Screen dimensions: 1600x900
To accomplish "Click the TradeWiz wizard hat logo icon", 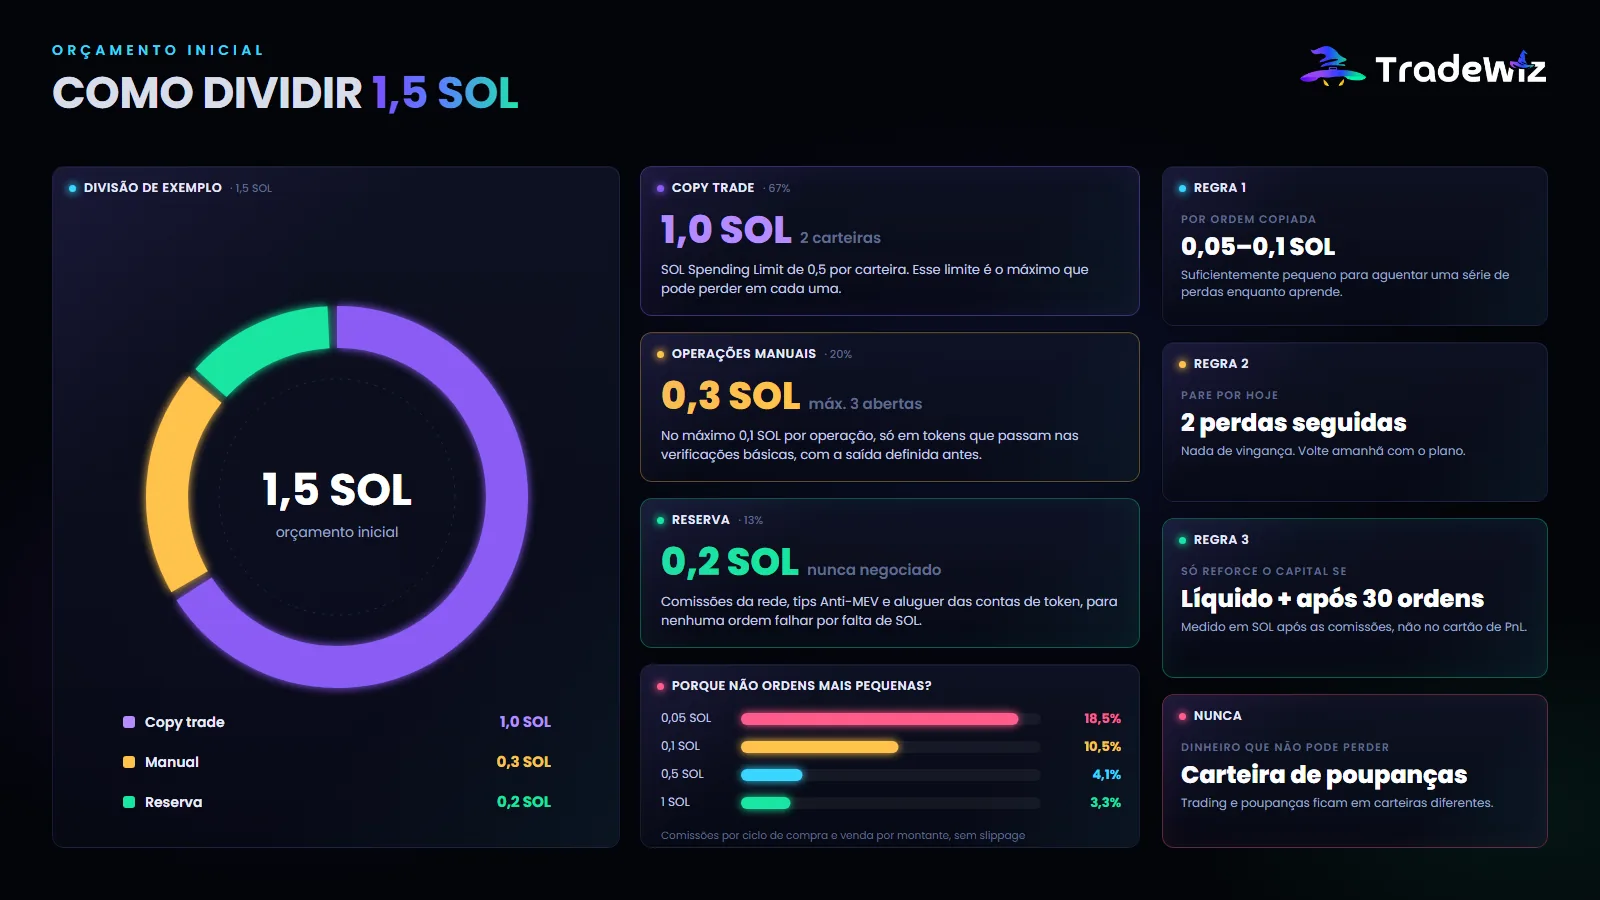I will pos(1332,67).
